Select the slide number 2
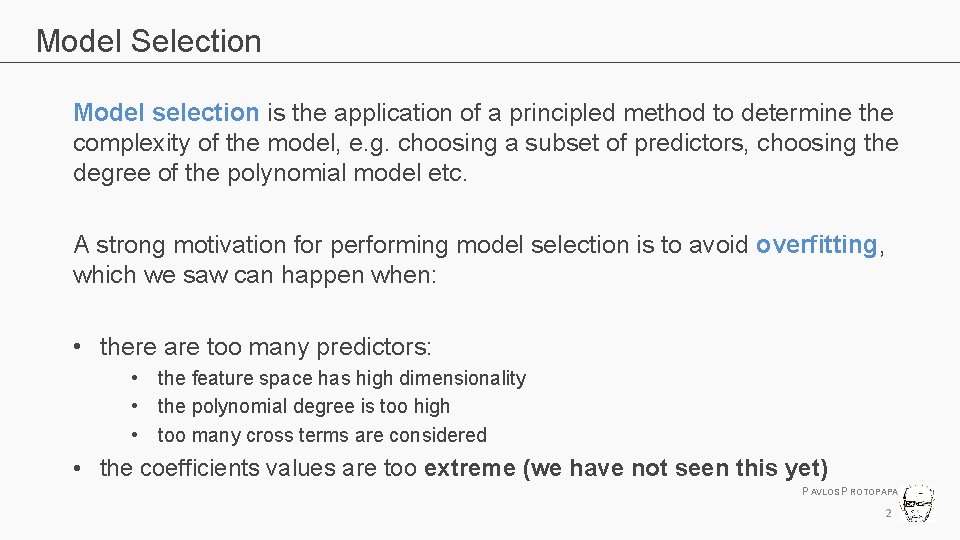 (888, 513)
